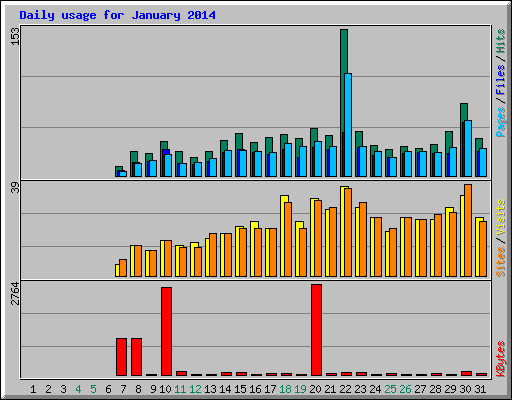Click the red KBytes bar for day 20
The height and width of the screenshot is (400, 512).
click(316, 330)
